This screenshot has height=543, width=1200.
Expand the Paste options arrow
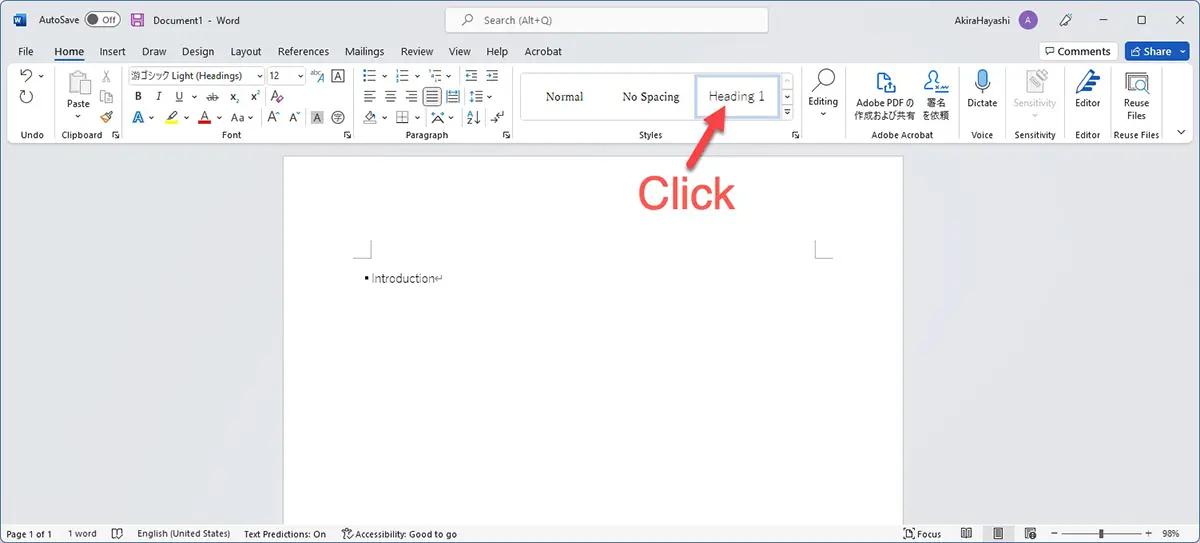[78, 115]
